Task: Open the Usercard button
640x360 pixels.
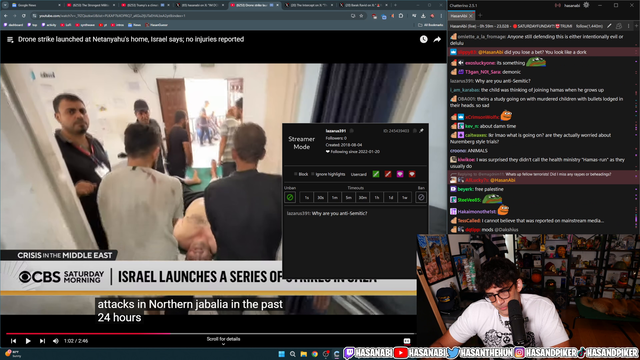Action: pos(358,174)
